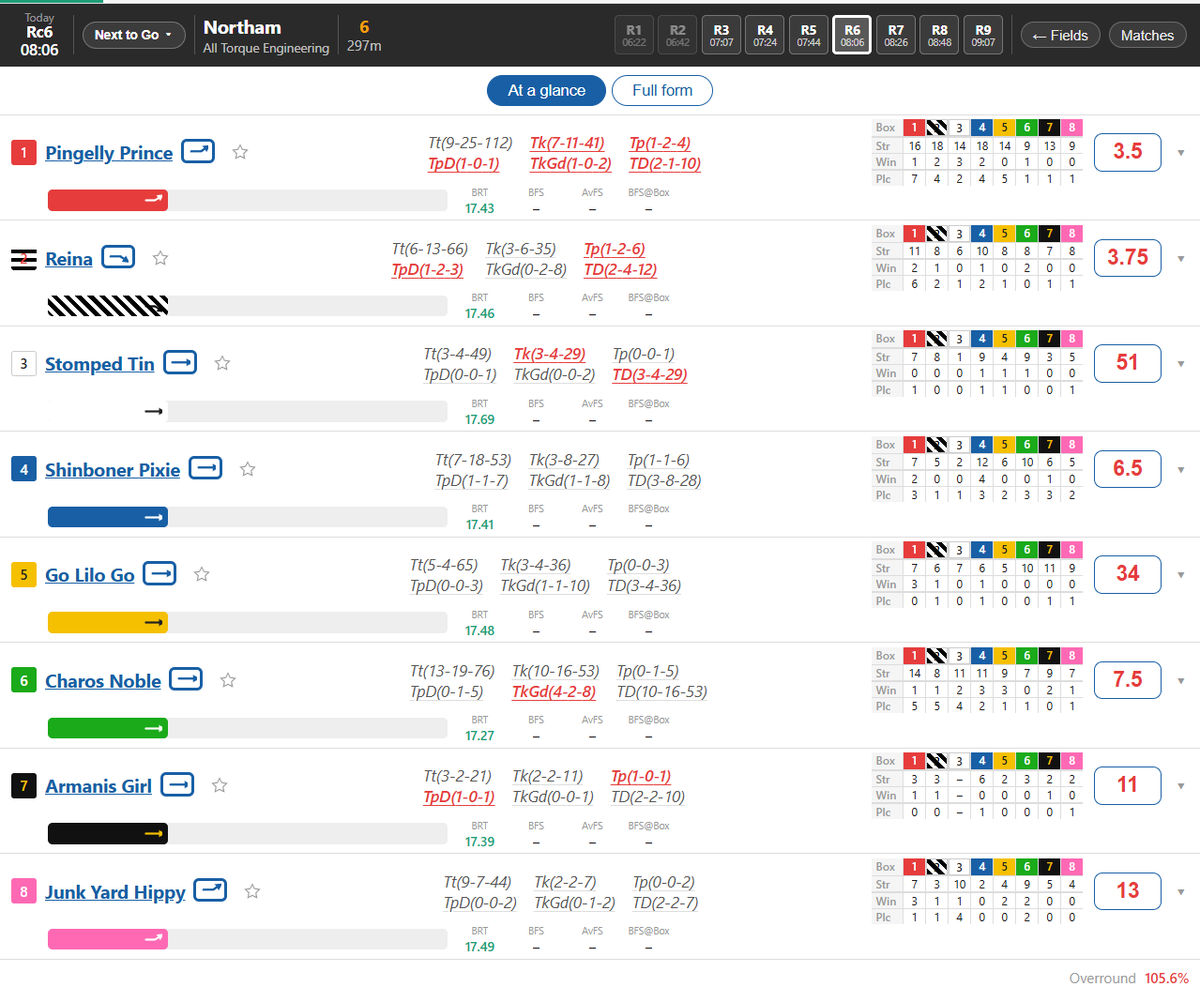Click the 3.5 odds button for Pingelly Prince

(x=1128, y=153)
